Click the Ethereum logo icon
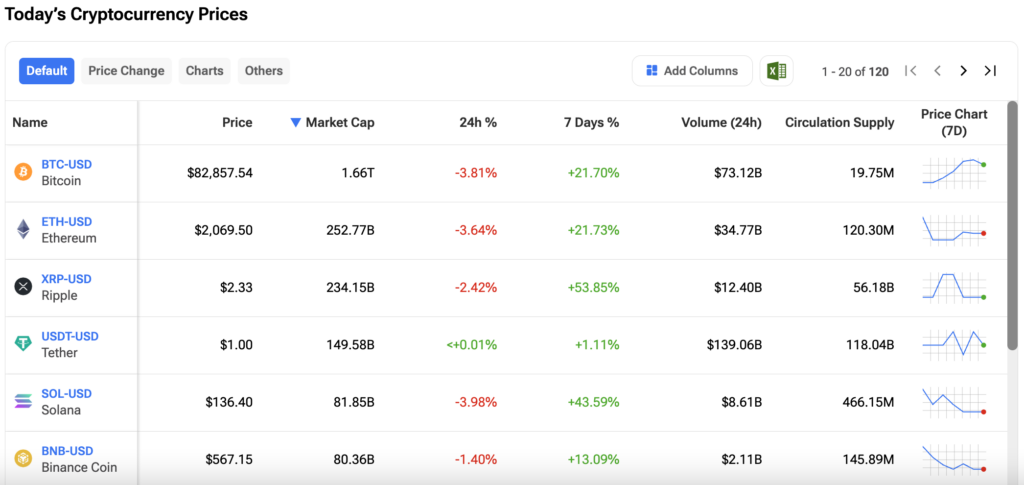Screen dimensions: 1024x485 click(x=23, y=230)
